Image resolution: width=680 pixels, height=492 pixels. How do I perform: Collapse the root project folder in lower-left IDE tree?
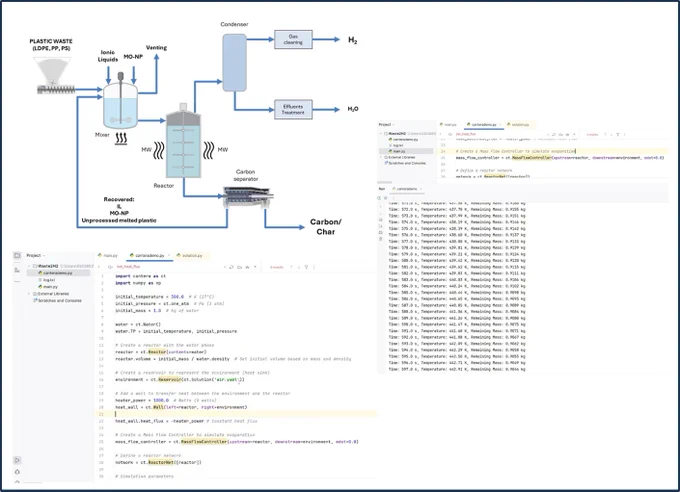coord(29,266)
